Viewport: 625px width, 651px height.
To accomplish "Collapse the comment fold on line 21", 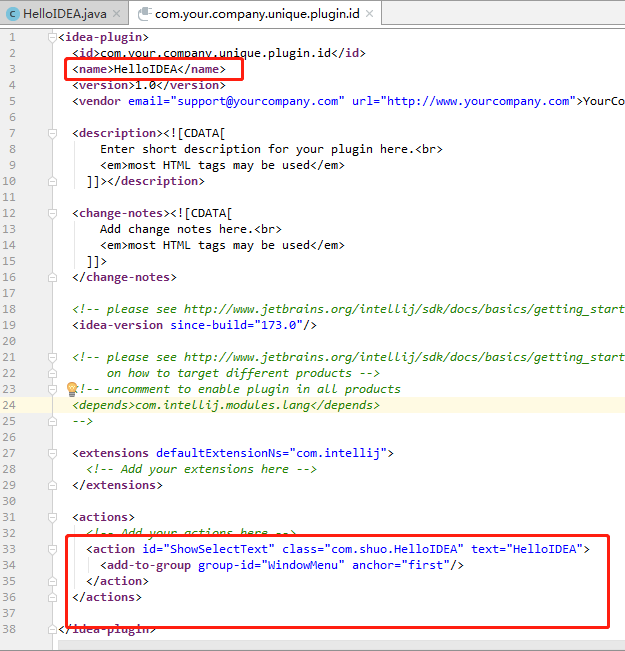I will coord(52,357).
